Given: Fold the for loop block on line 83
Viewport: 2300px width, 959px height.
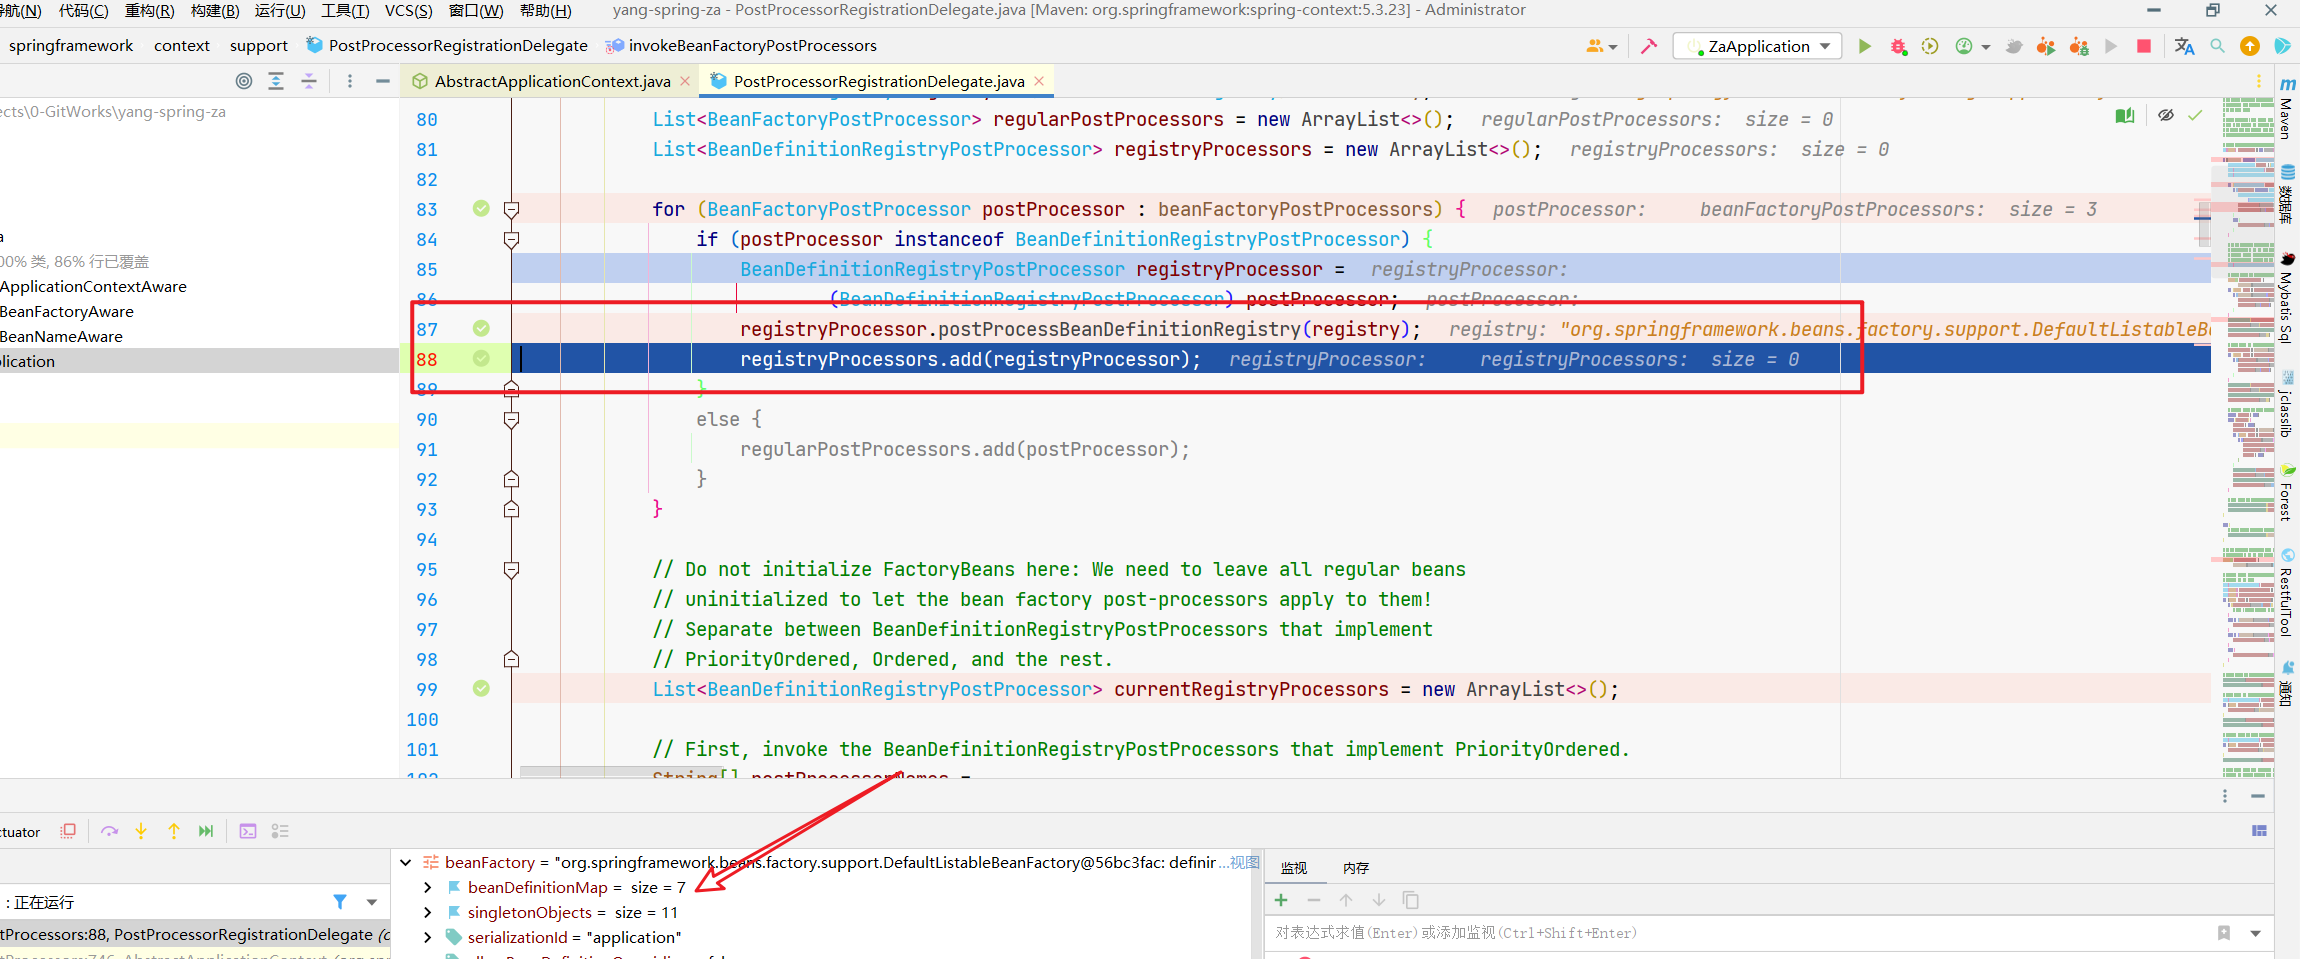Looking at the screenshot, I should tap(511, 209).
